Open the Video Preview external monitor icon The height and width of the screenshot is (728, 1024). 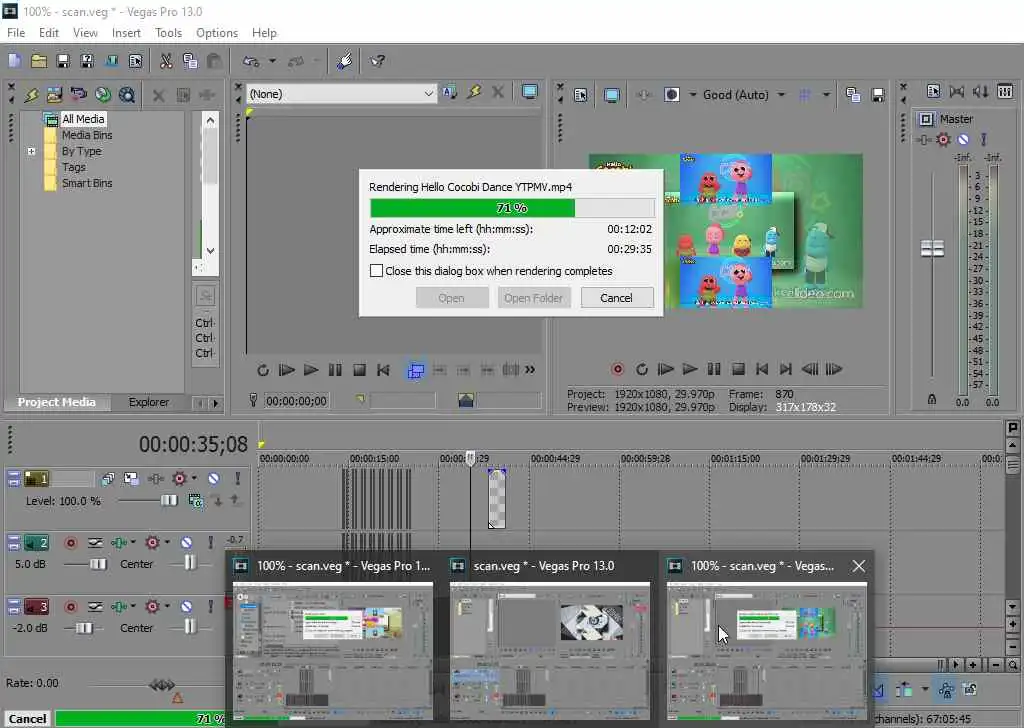point(611,95)
